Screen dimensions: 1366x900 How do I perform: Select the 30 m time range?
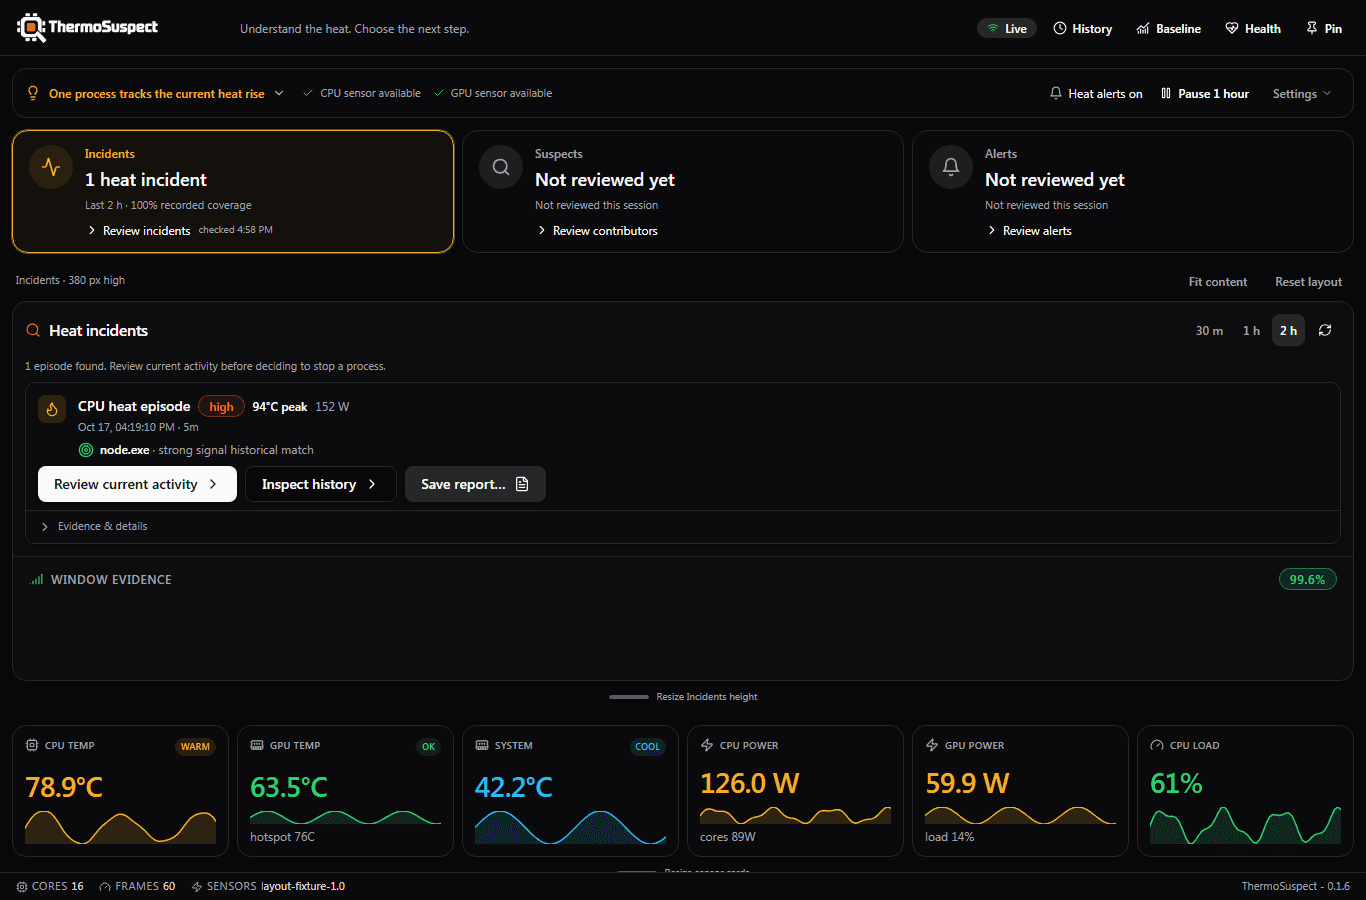tap(1209, 330)
